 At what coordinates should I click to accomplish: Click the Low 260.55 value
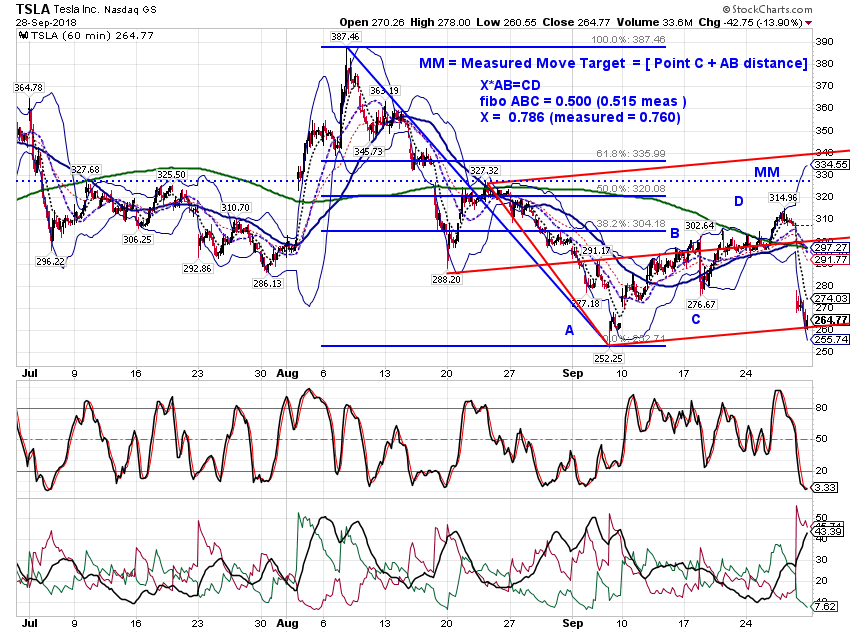[506, 22]
